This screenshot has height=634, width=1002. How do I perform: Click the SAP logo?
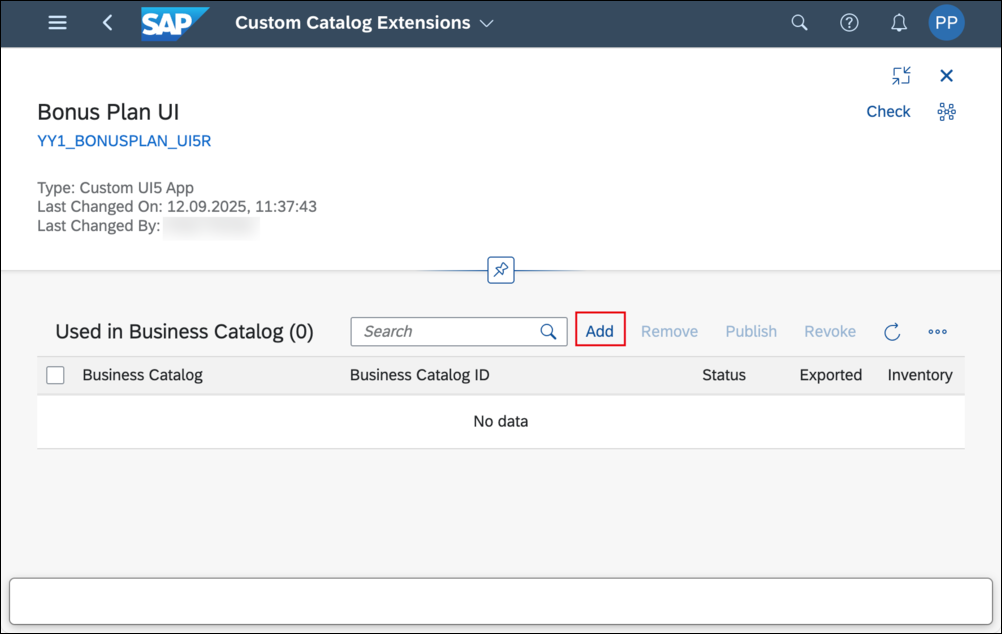pyautogui.click(x=174, y=24)
